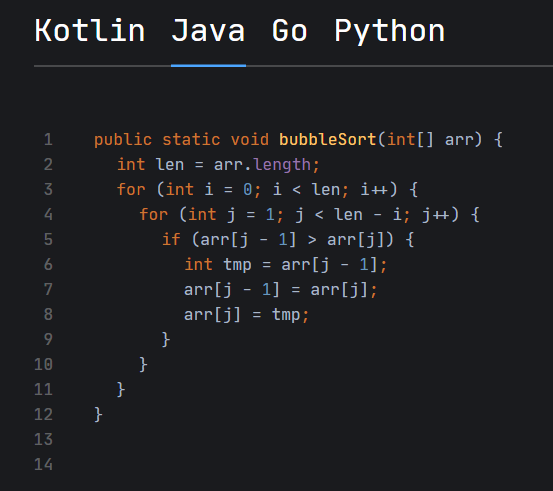The image size is (553, 491).
Task: Click 'length' property on line 2
Action: click(x=282, y=165)
